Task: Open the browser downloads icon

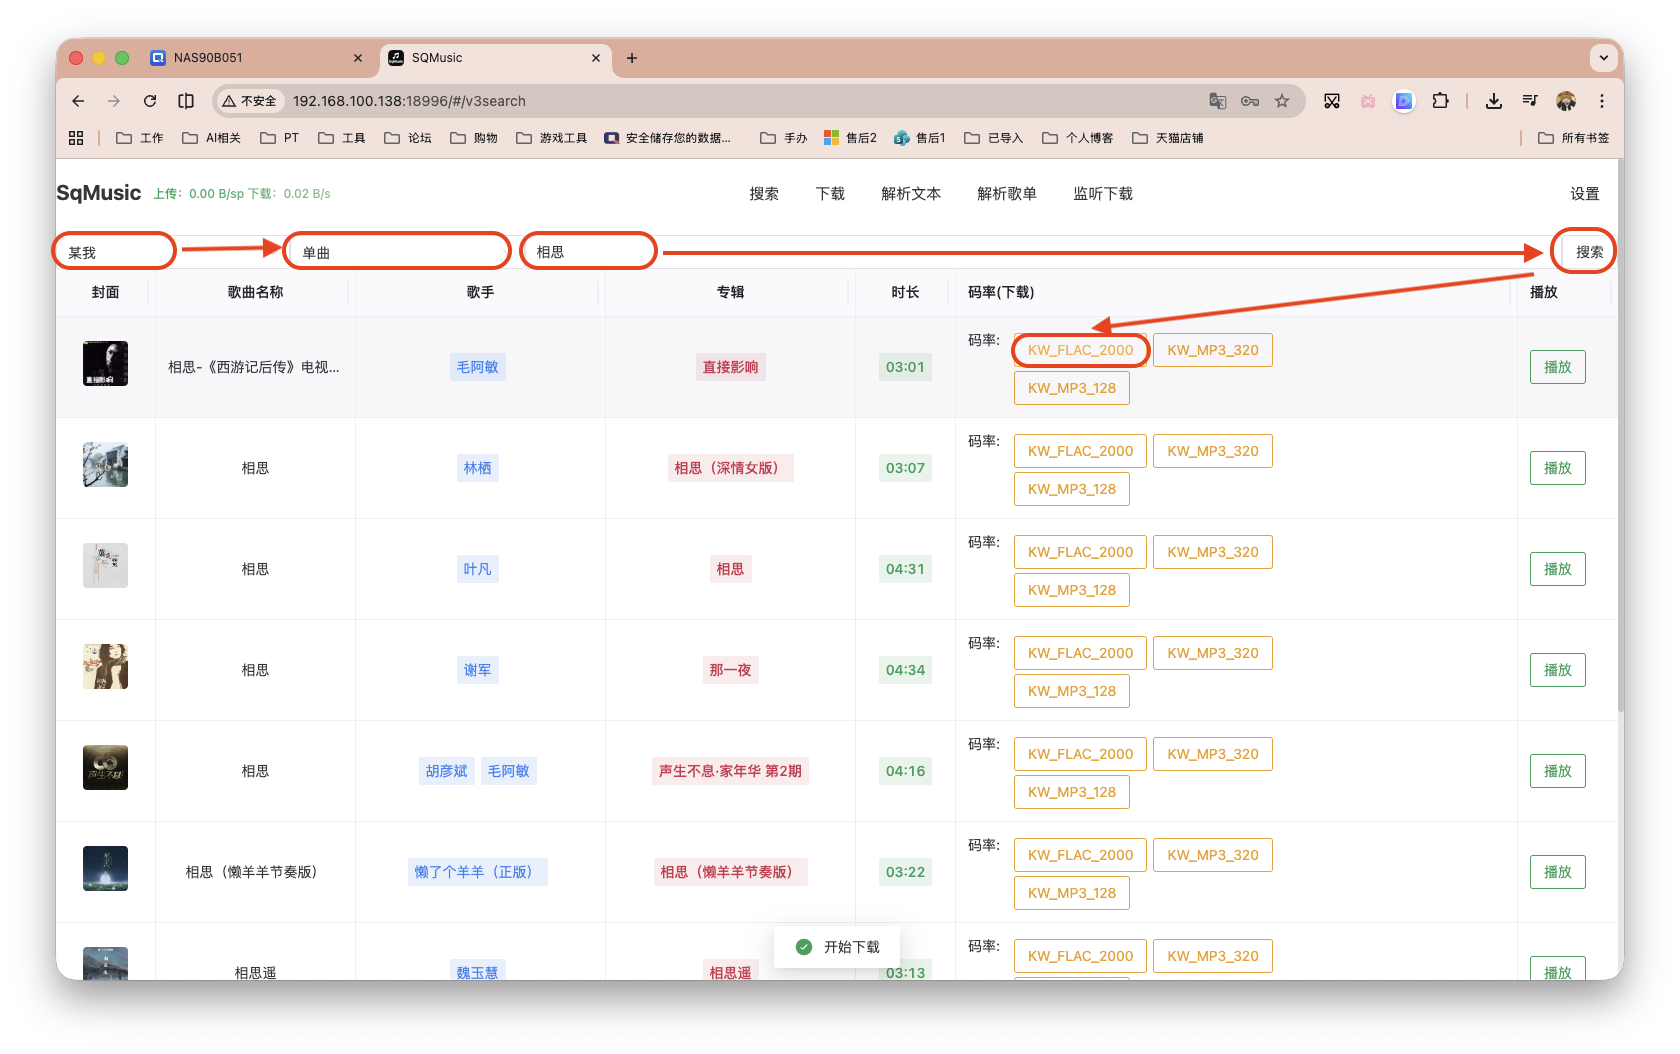Action: pyautogui.click(x=1494, y=101)
